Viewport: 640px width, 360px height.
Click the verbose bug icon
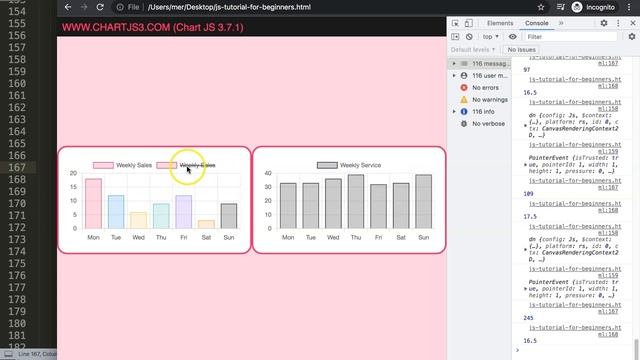pos(464,124)
